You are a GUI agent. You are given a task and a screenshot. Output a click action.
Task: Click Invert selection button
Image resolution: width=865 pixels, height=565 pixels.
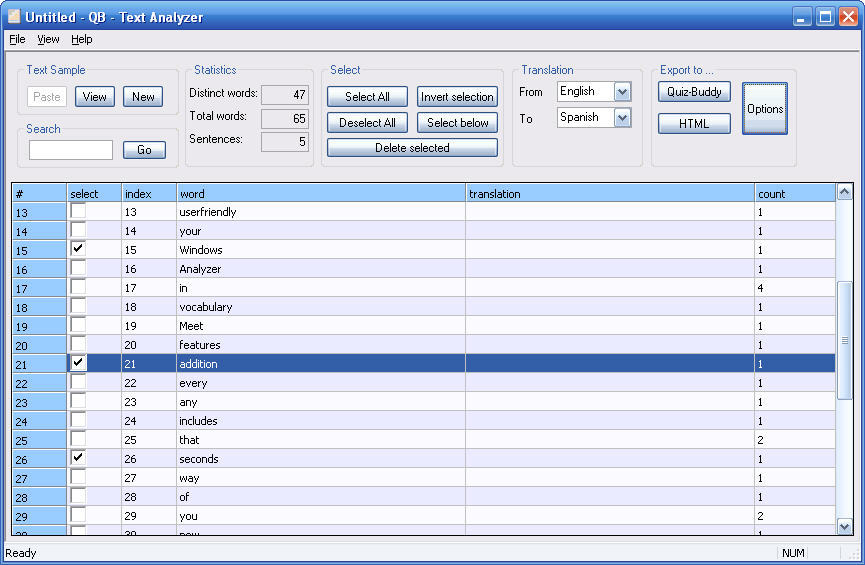coord(457,97)
